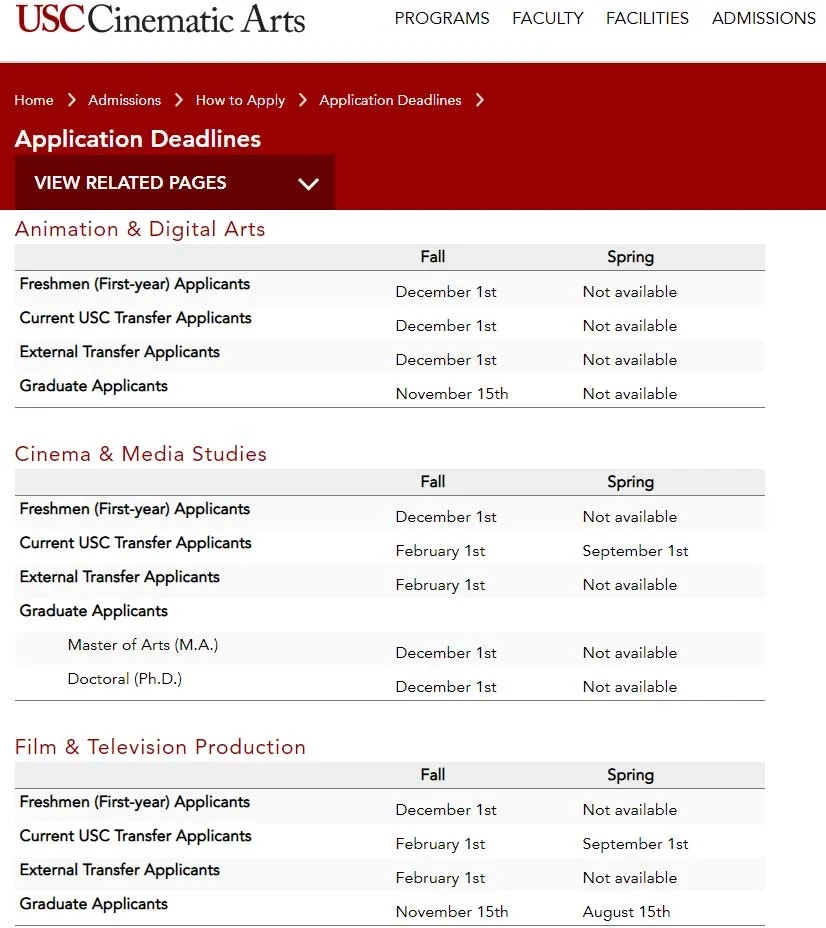Click Current USC Transfer Applicants in Animation table
This screenshot has height=928, width=826.
[x=135, y=318]
